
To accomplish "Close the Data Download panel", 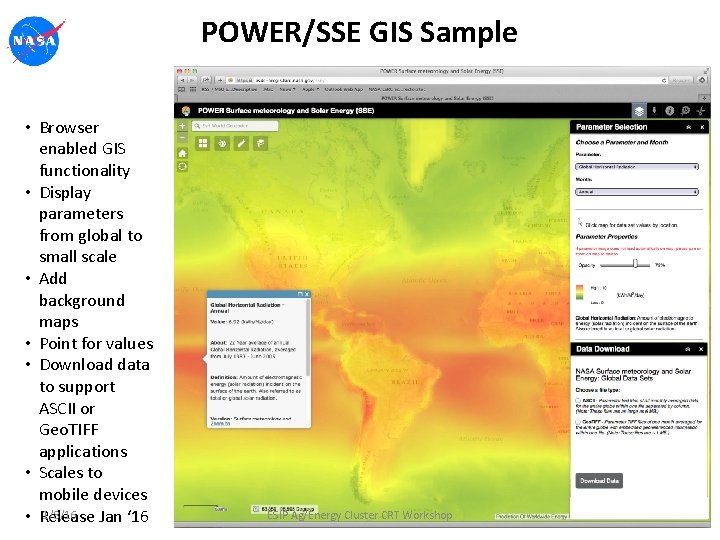I will (701, 349).
